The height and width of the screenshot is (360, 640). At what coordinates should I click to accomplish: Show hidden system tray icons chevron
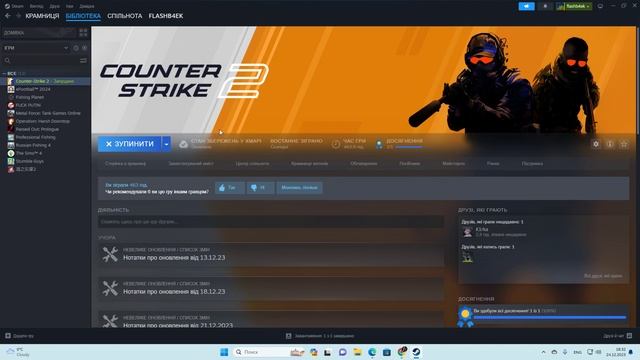[x=543, y=352]
